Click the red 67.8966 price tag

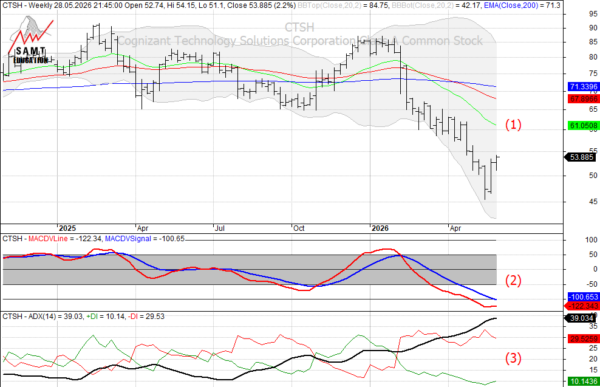583,99
